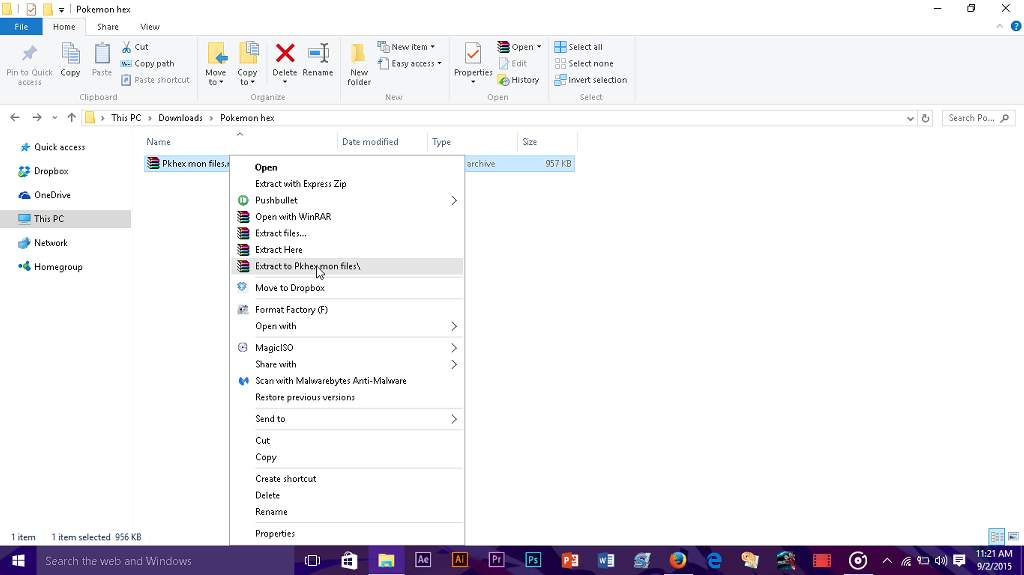Open the Easy access dropdown

coord(409,63)
